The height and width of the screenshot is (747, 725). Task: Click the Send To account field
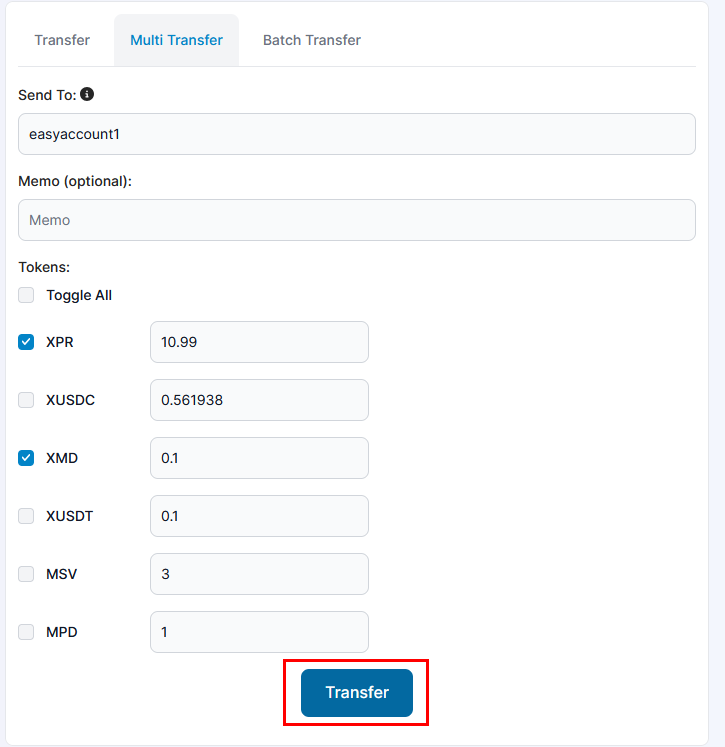[x=357, y=134]
